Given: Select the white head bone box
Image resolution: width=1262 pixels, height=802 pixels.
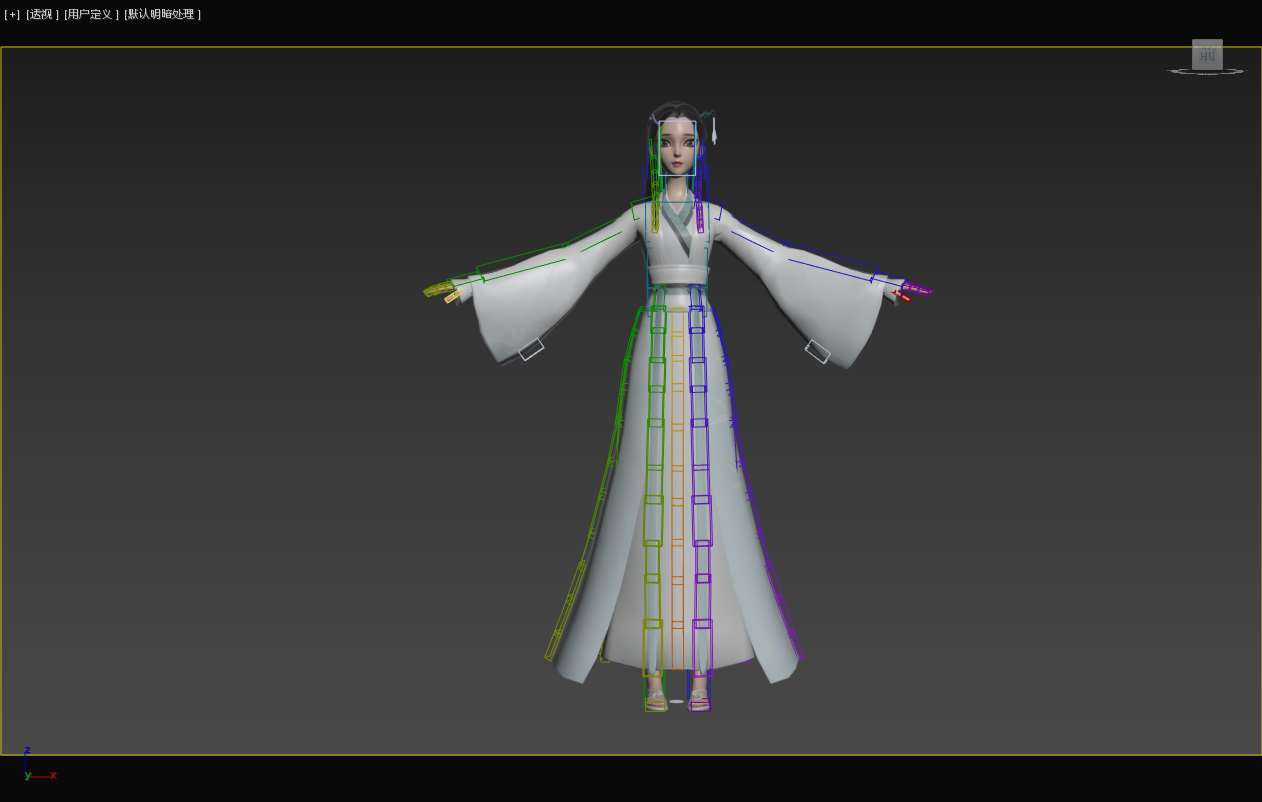Looking at the screenshot, I should tap(677, 148).
